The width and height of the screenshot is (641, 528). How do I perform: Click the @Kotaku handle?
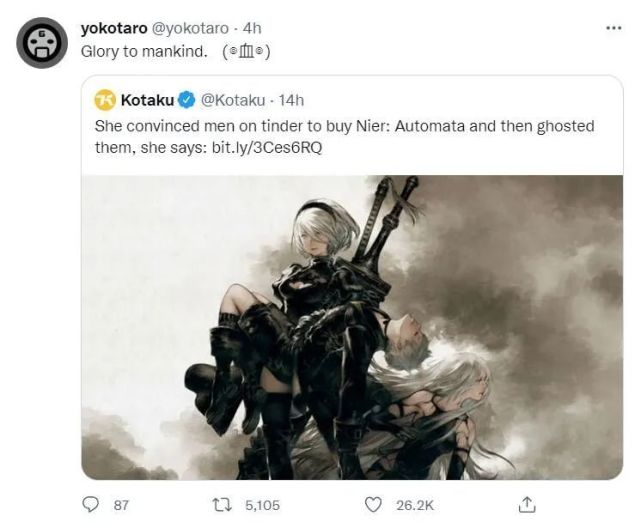(233, 100)
